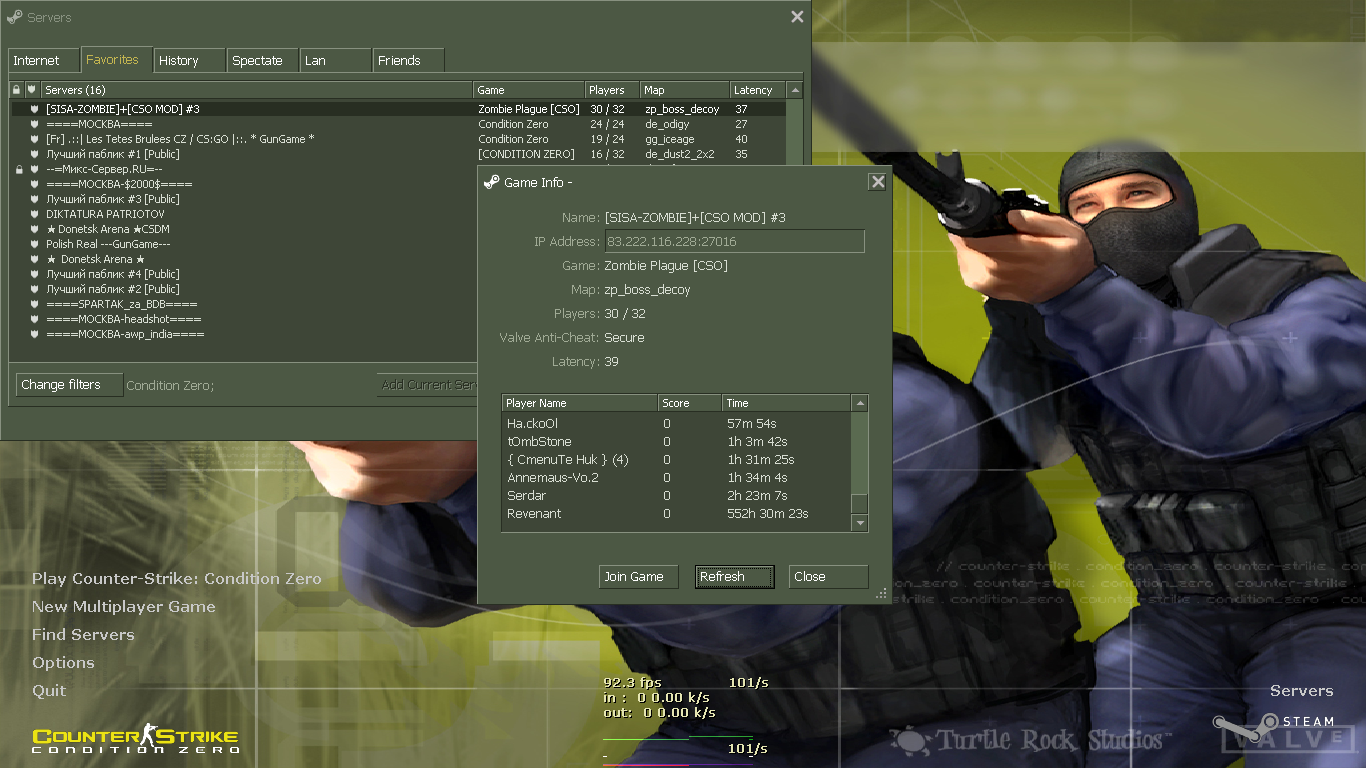Click the IP Address field
The height and width of the screenshot is (768, 1366).
734,241
